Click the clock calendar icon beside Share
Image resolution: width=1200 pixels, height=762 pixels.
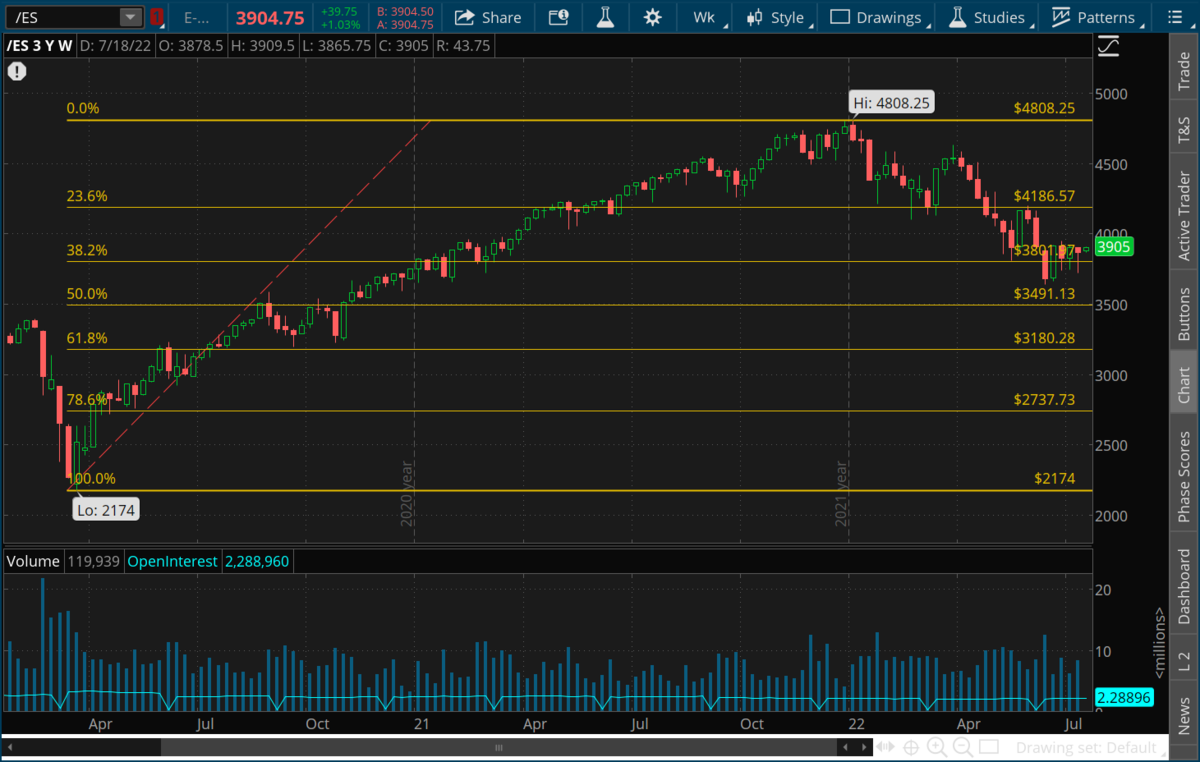(x=556, y=17)
